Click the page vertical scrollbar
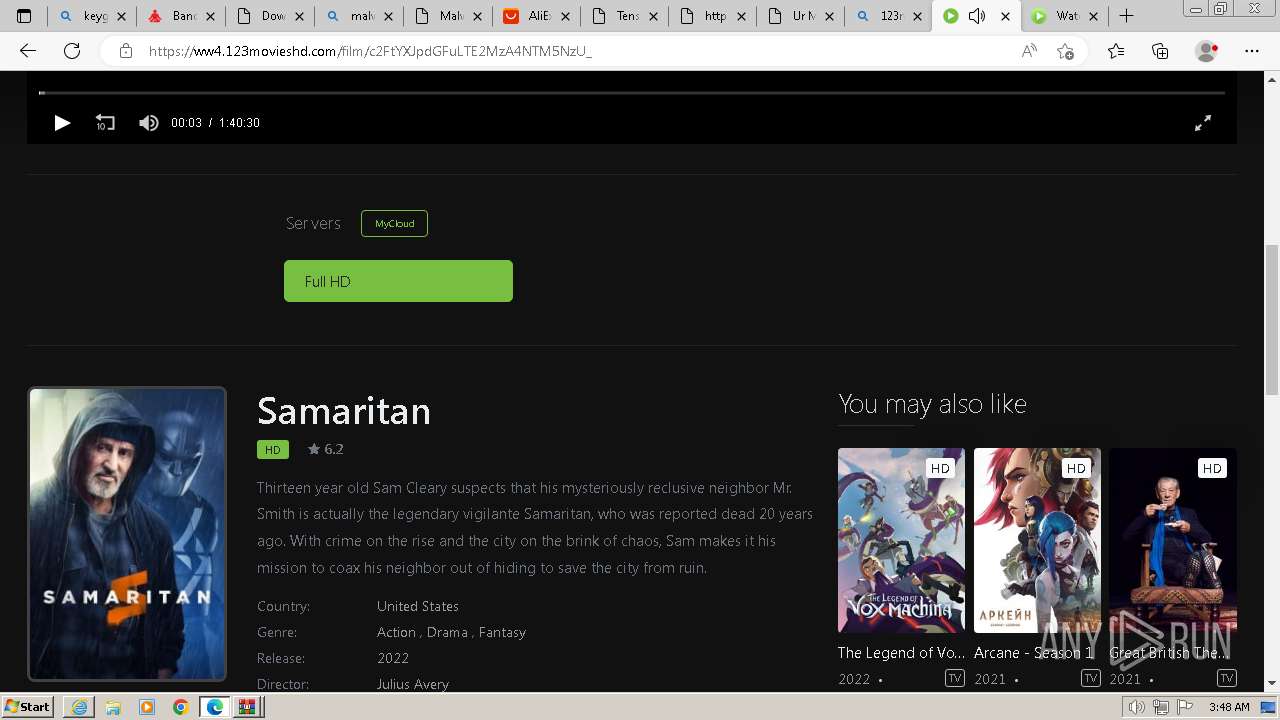Image resolution: width=1280 pixels, height=720 pixels. tap(1272, 320)
